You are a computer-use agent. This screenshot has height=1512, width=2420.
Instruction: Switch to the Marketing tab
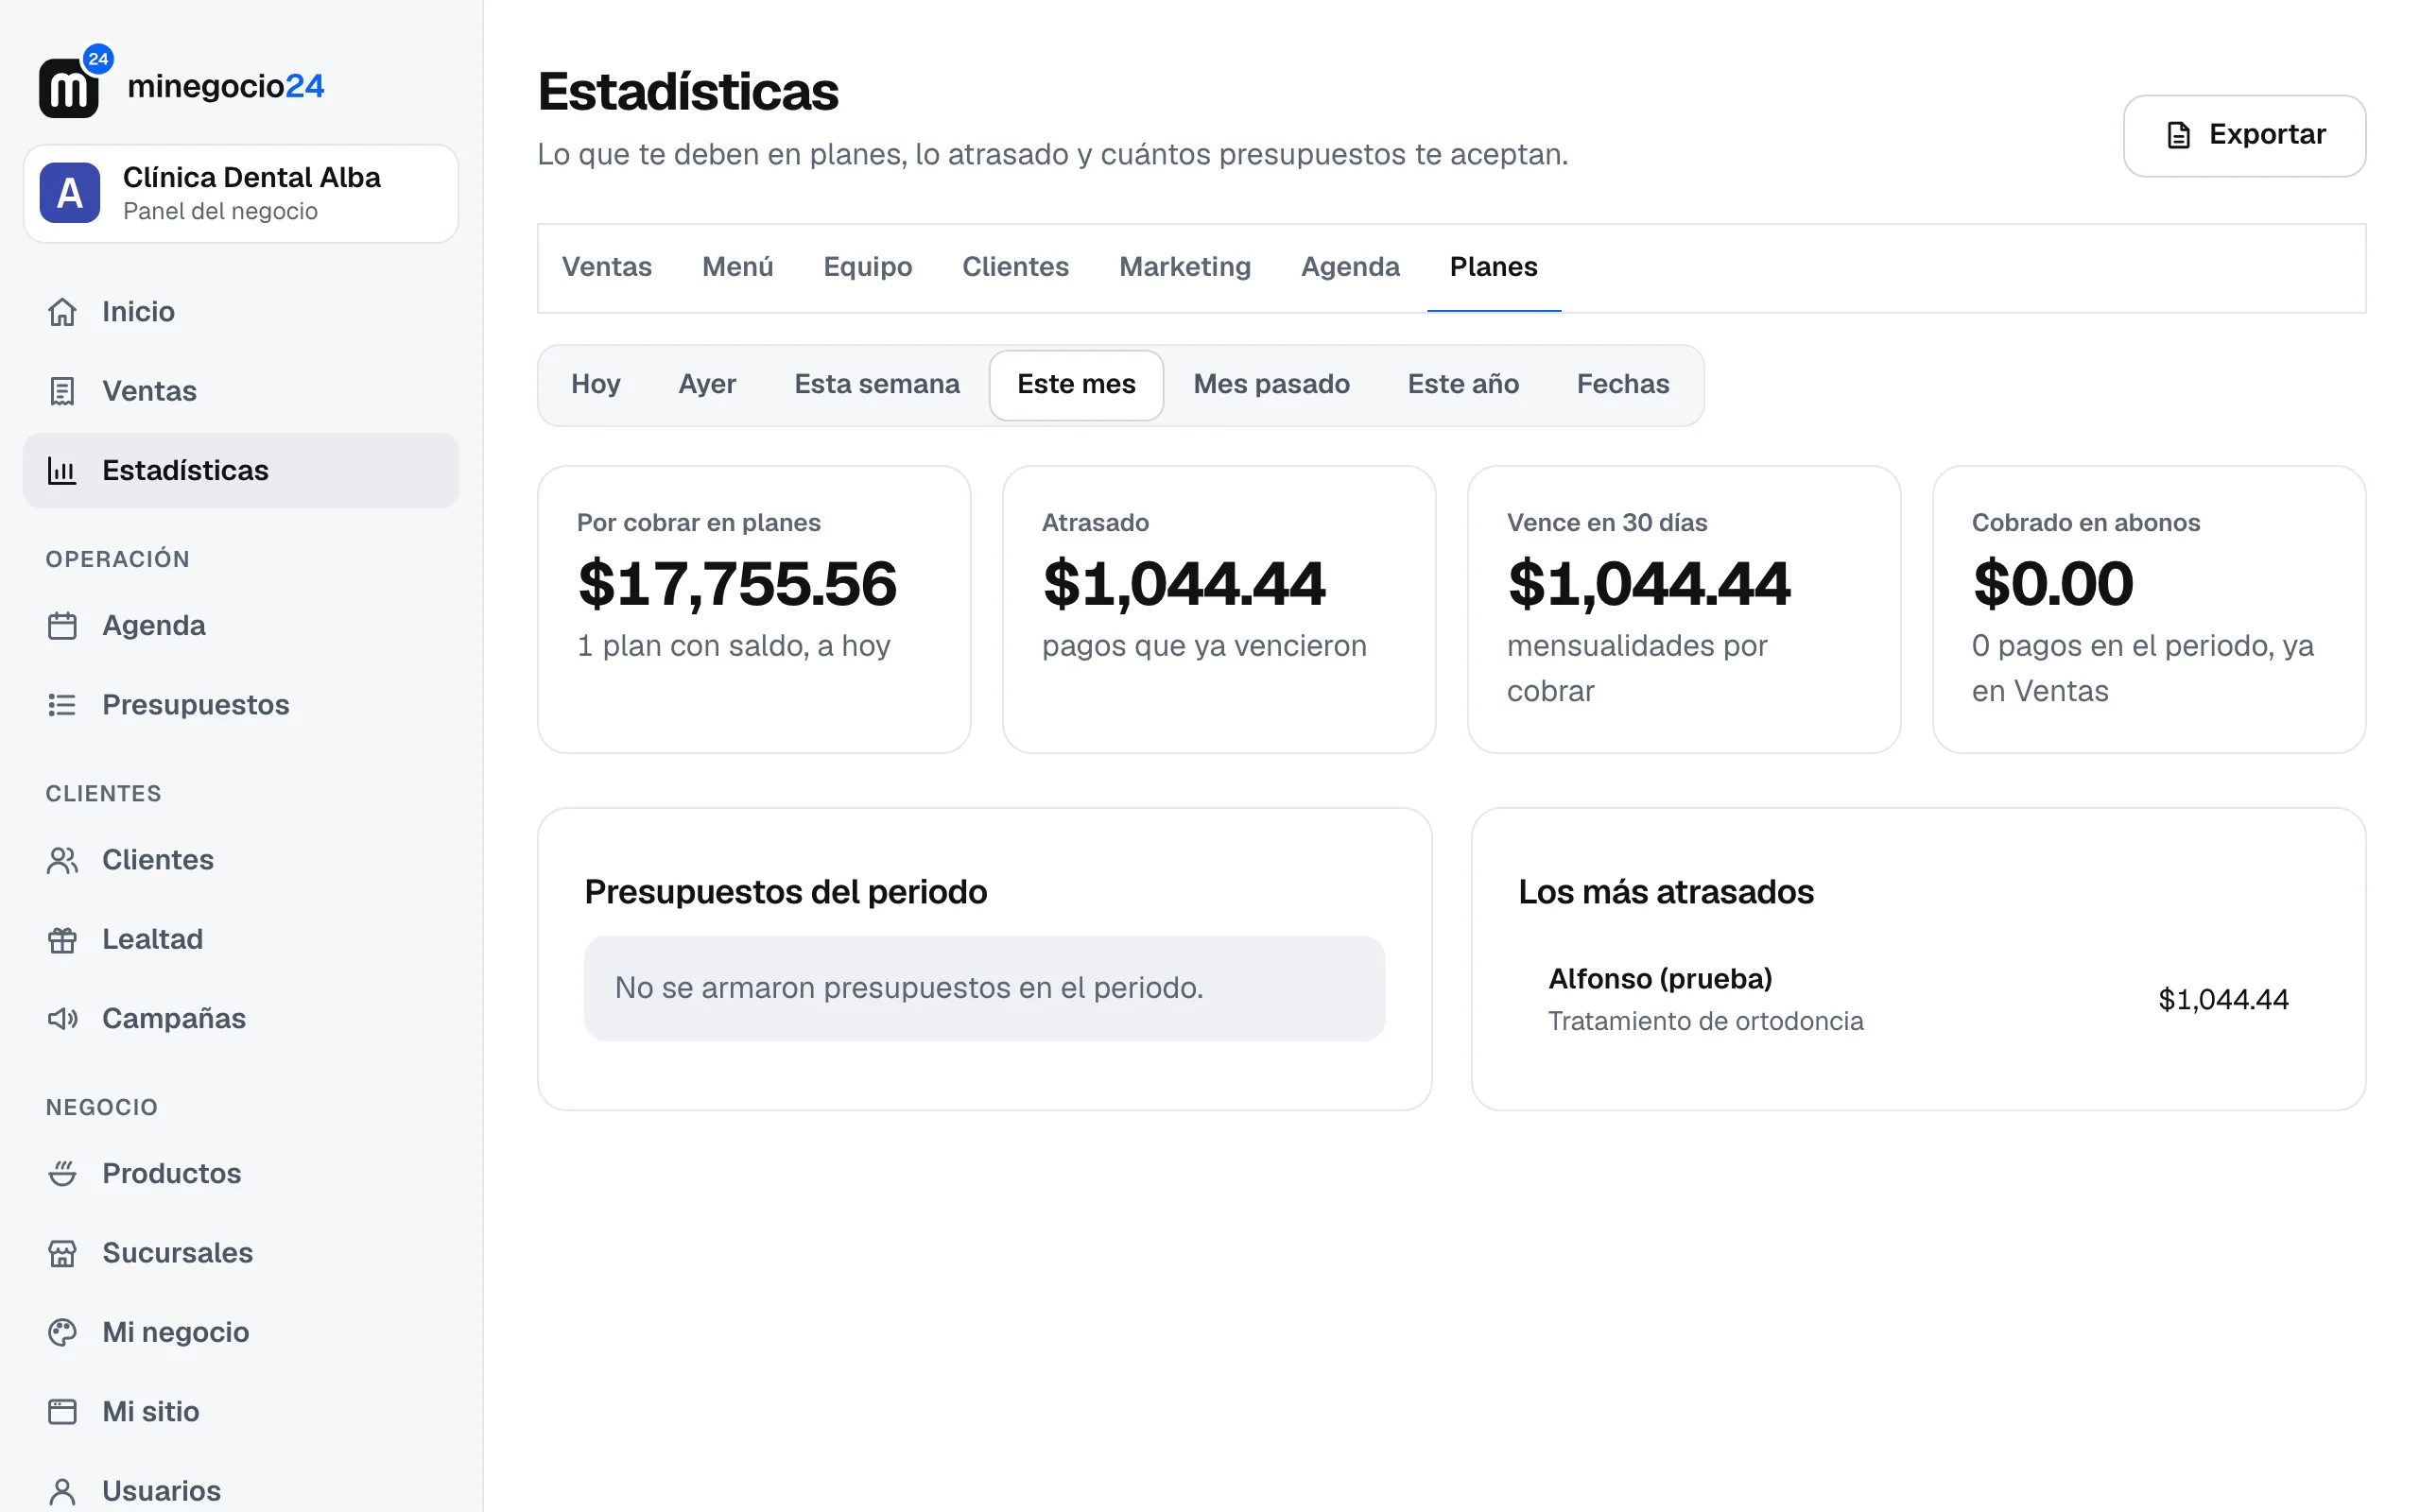[x=1184, y=267]
